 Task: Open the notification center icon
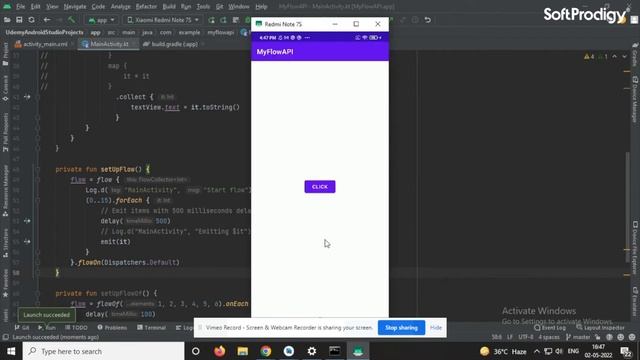626,351
